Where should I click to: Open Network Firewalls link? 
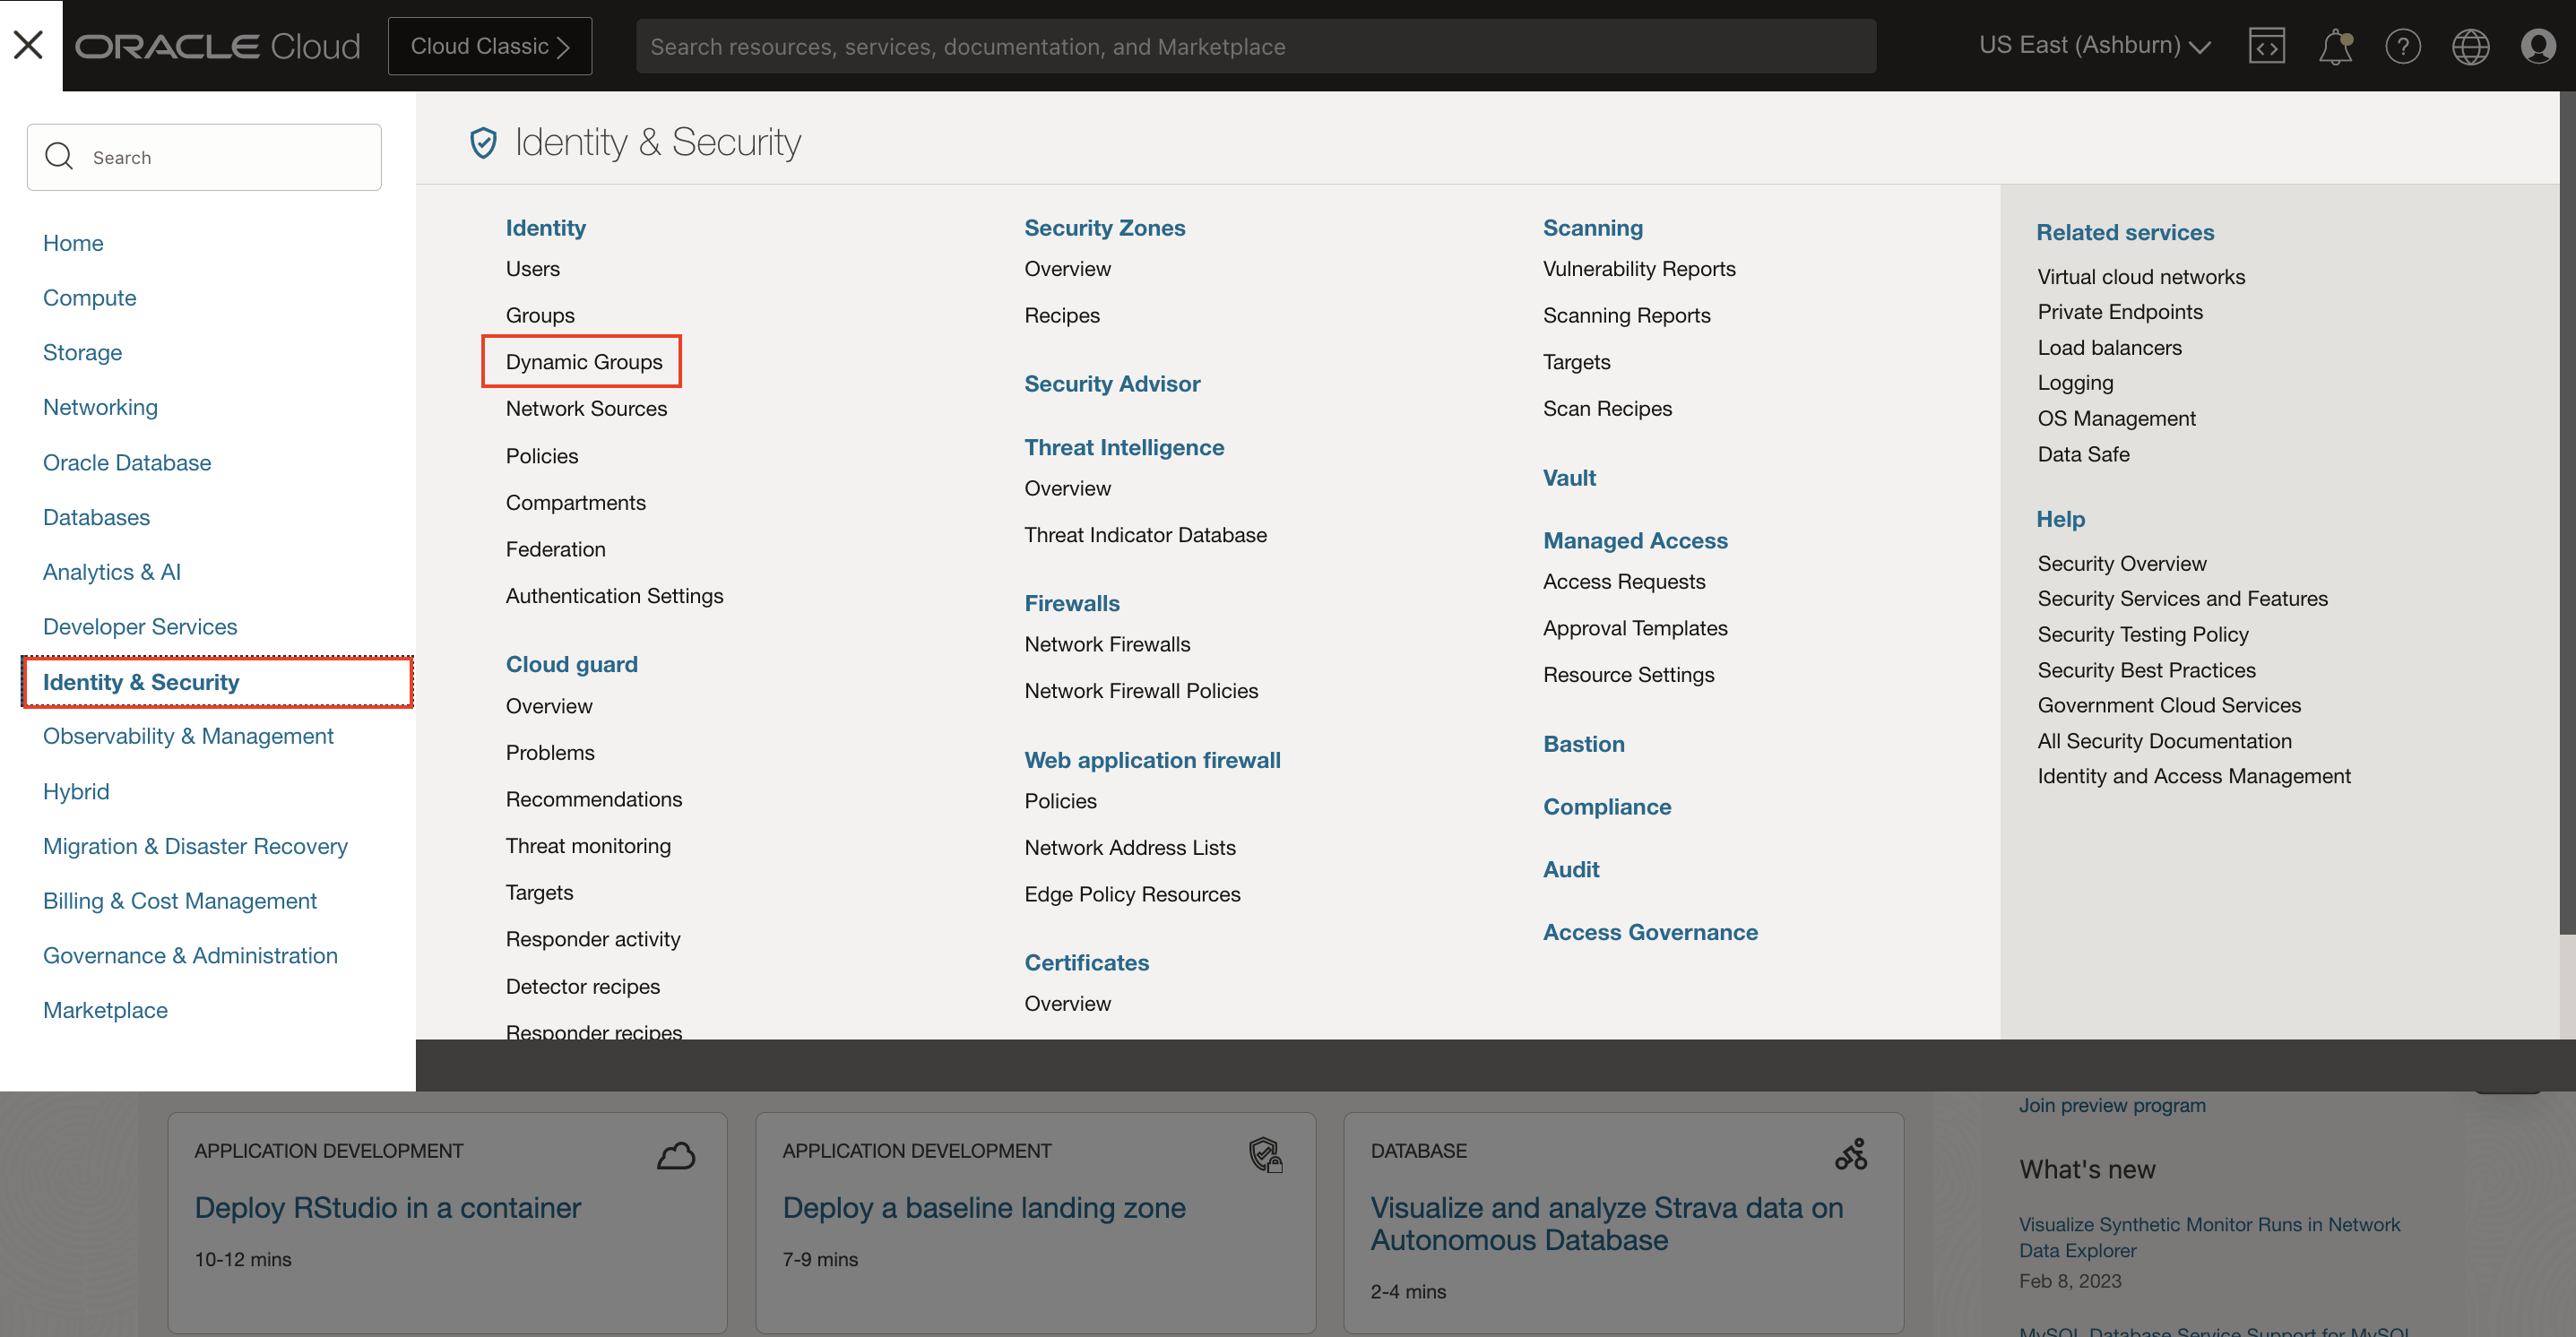(x=1107, y=644)
